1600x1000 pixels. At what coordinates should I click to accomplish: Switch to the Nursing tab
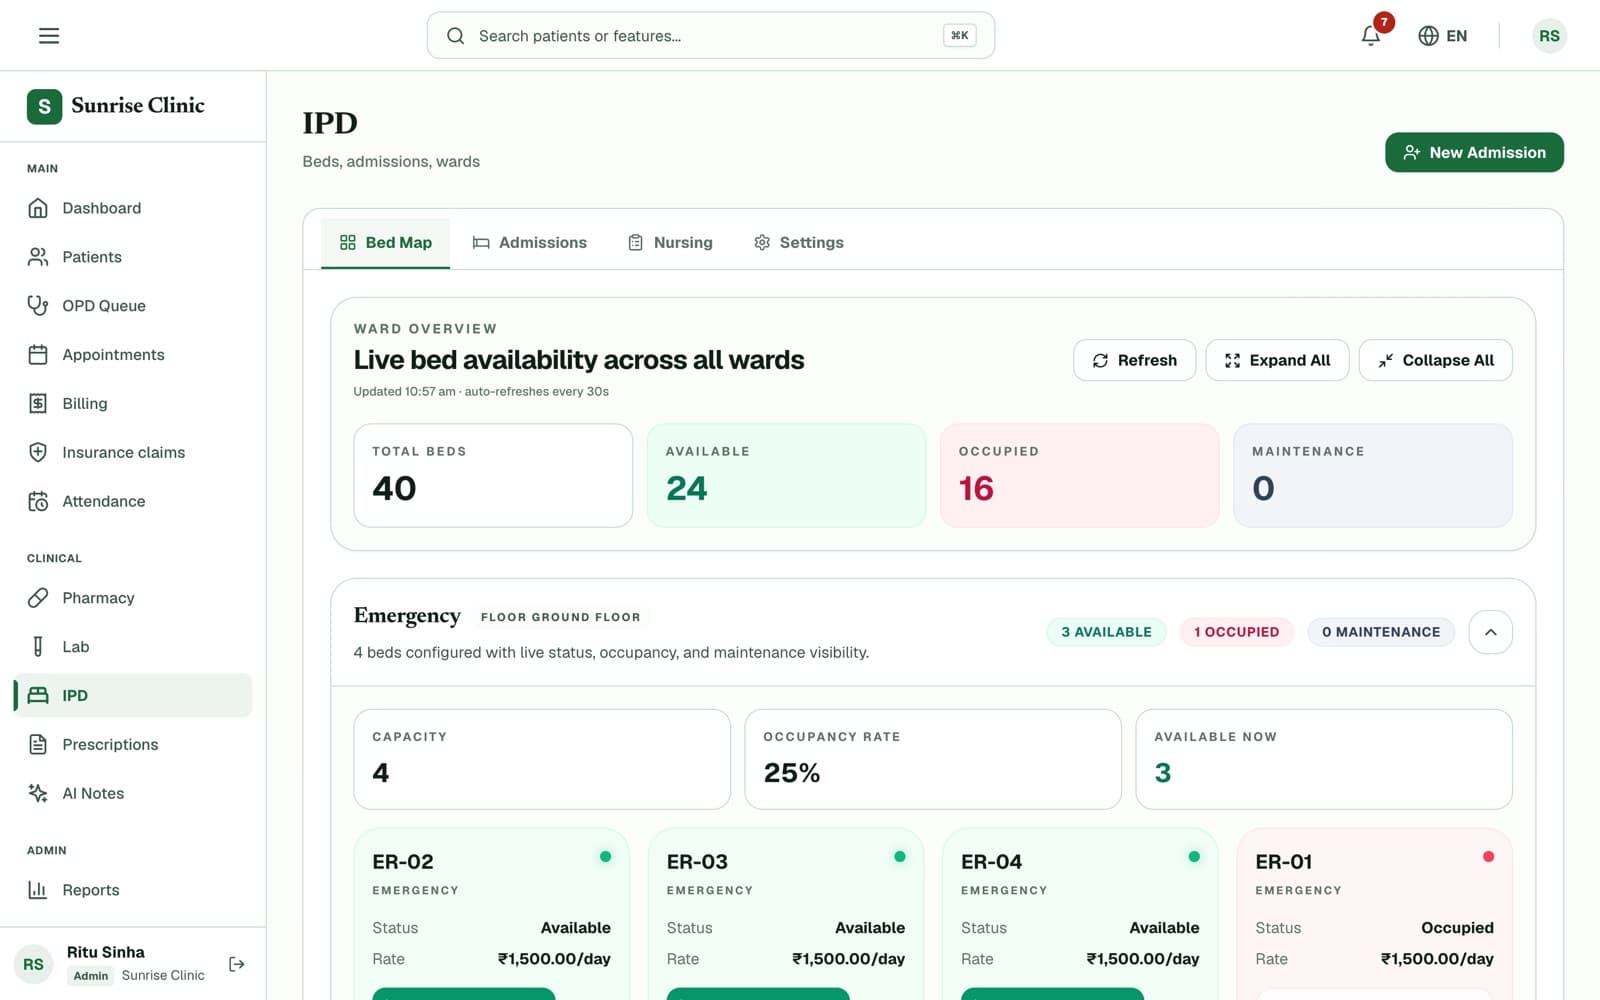(x=670, y=243)
